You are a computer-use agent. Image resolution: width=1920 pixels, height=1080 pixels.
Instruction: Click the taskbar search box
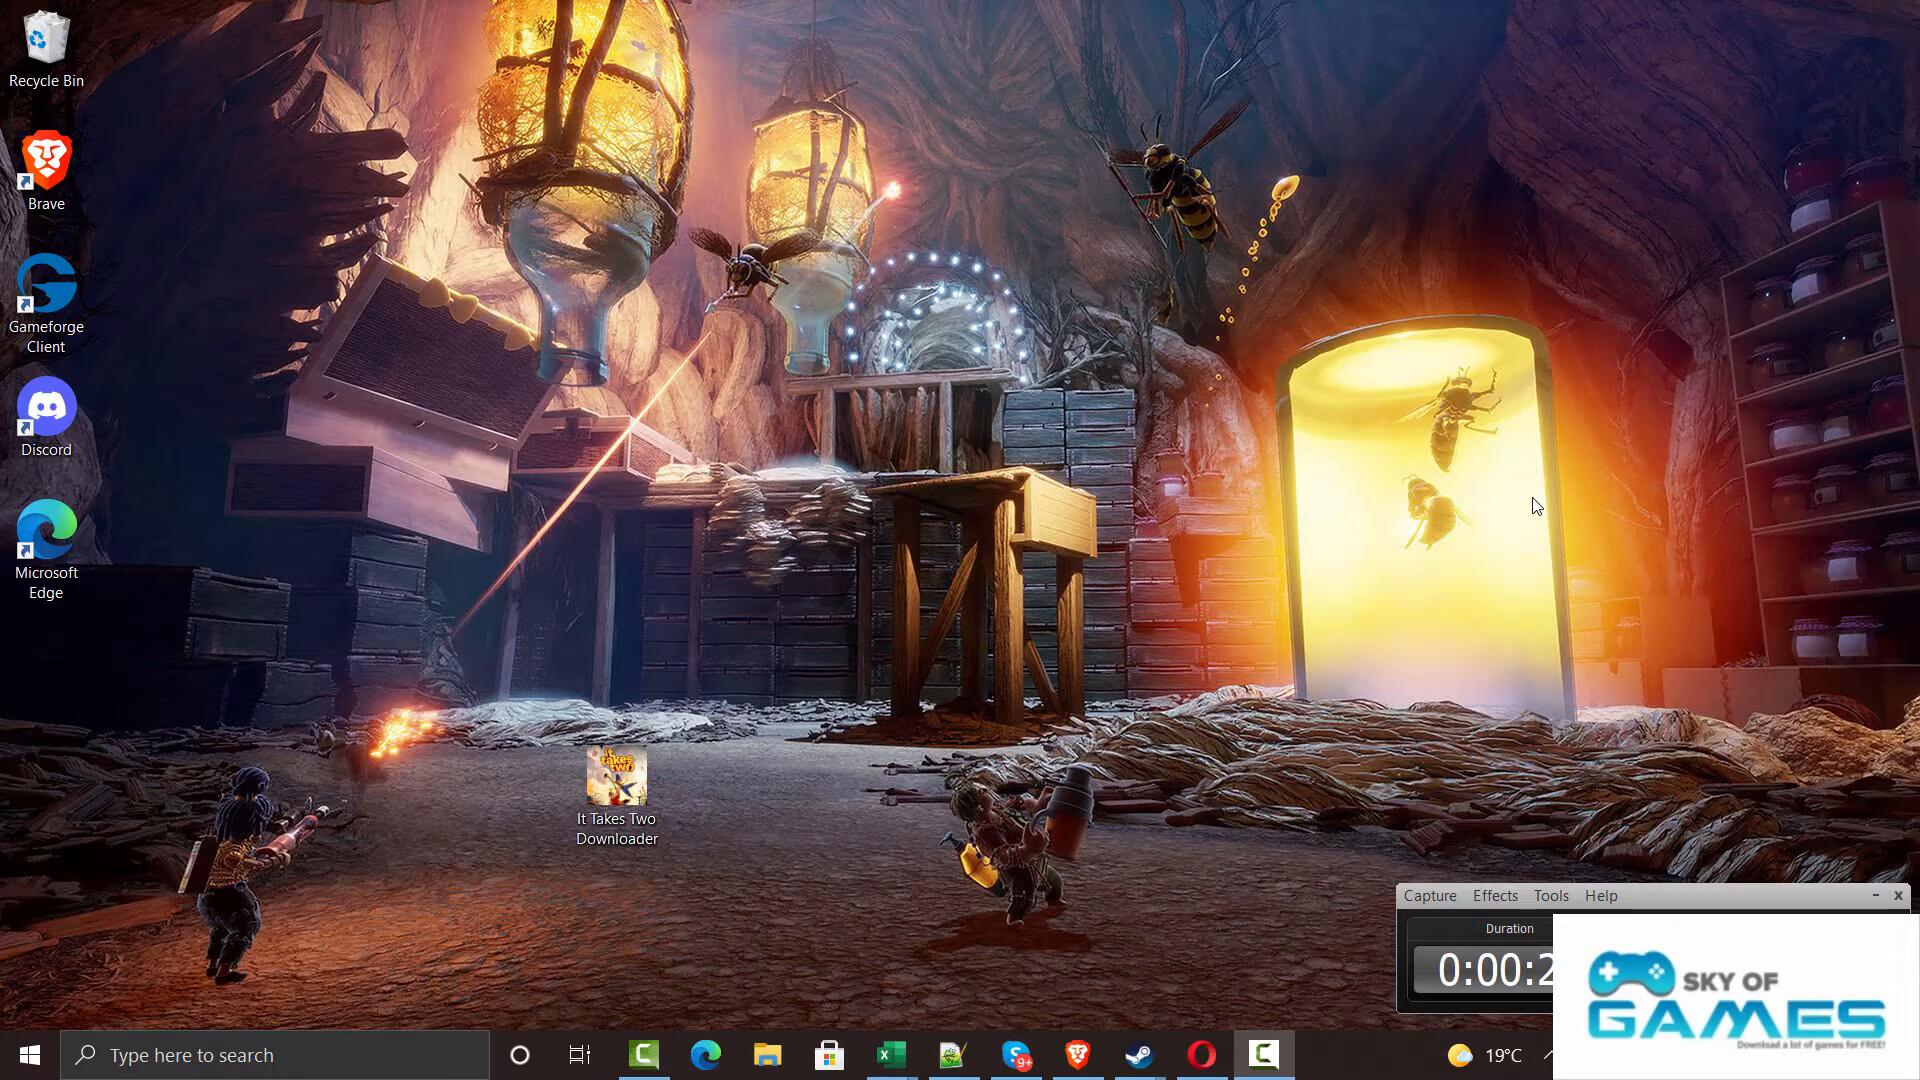pyautogui.click(x=275, y=1055)
